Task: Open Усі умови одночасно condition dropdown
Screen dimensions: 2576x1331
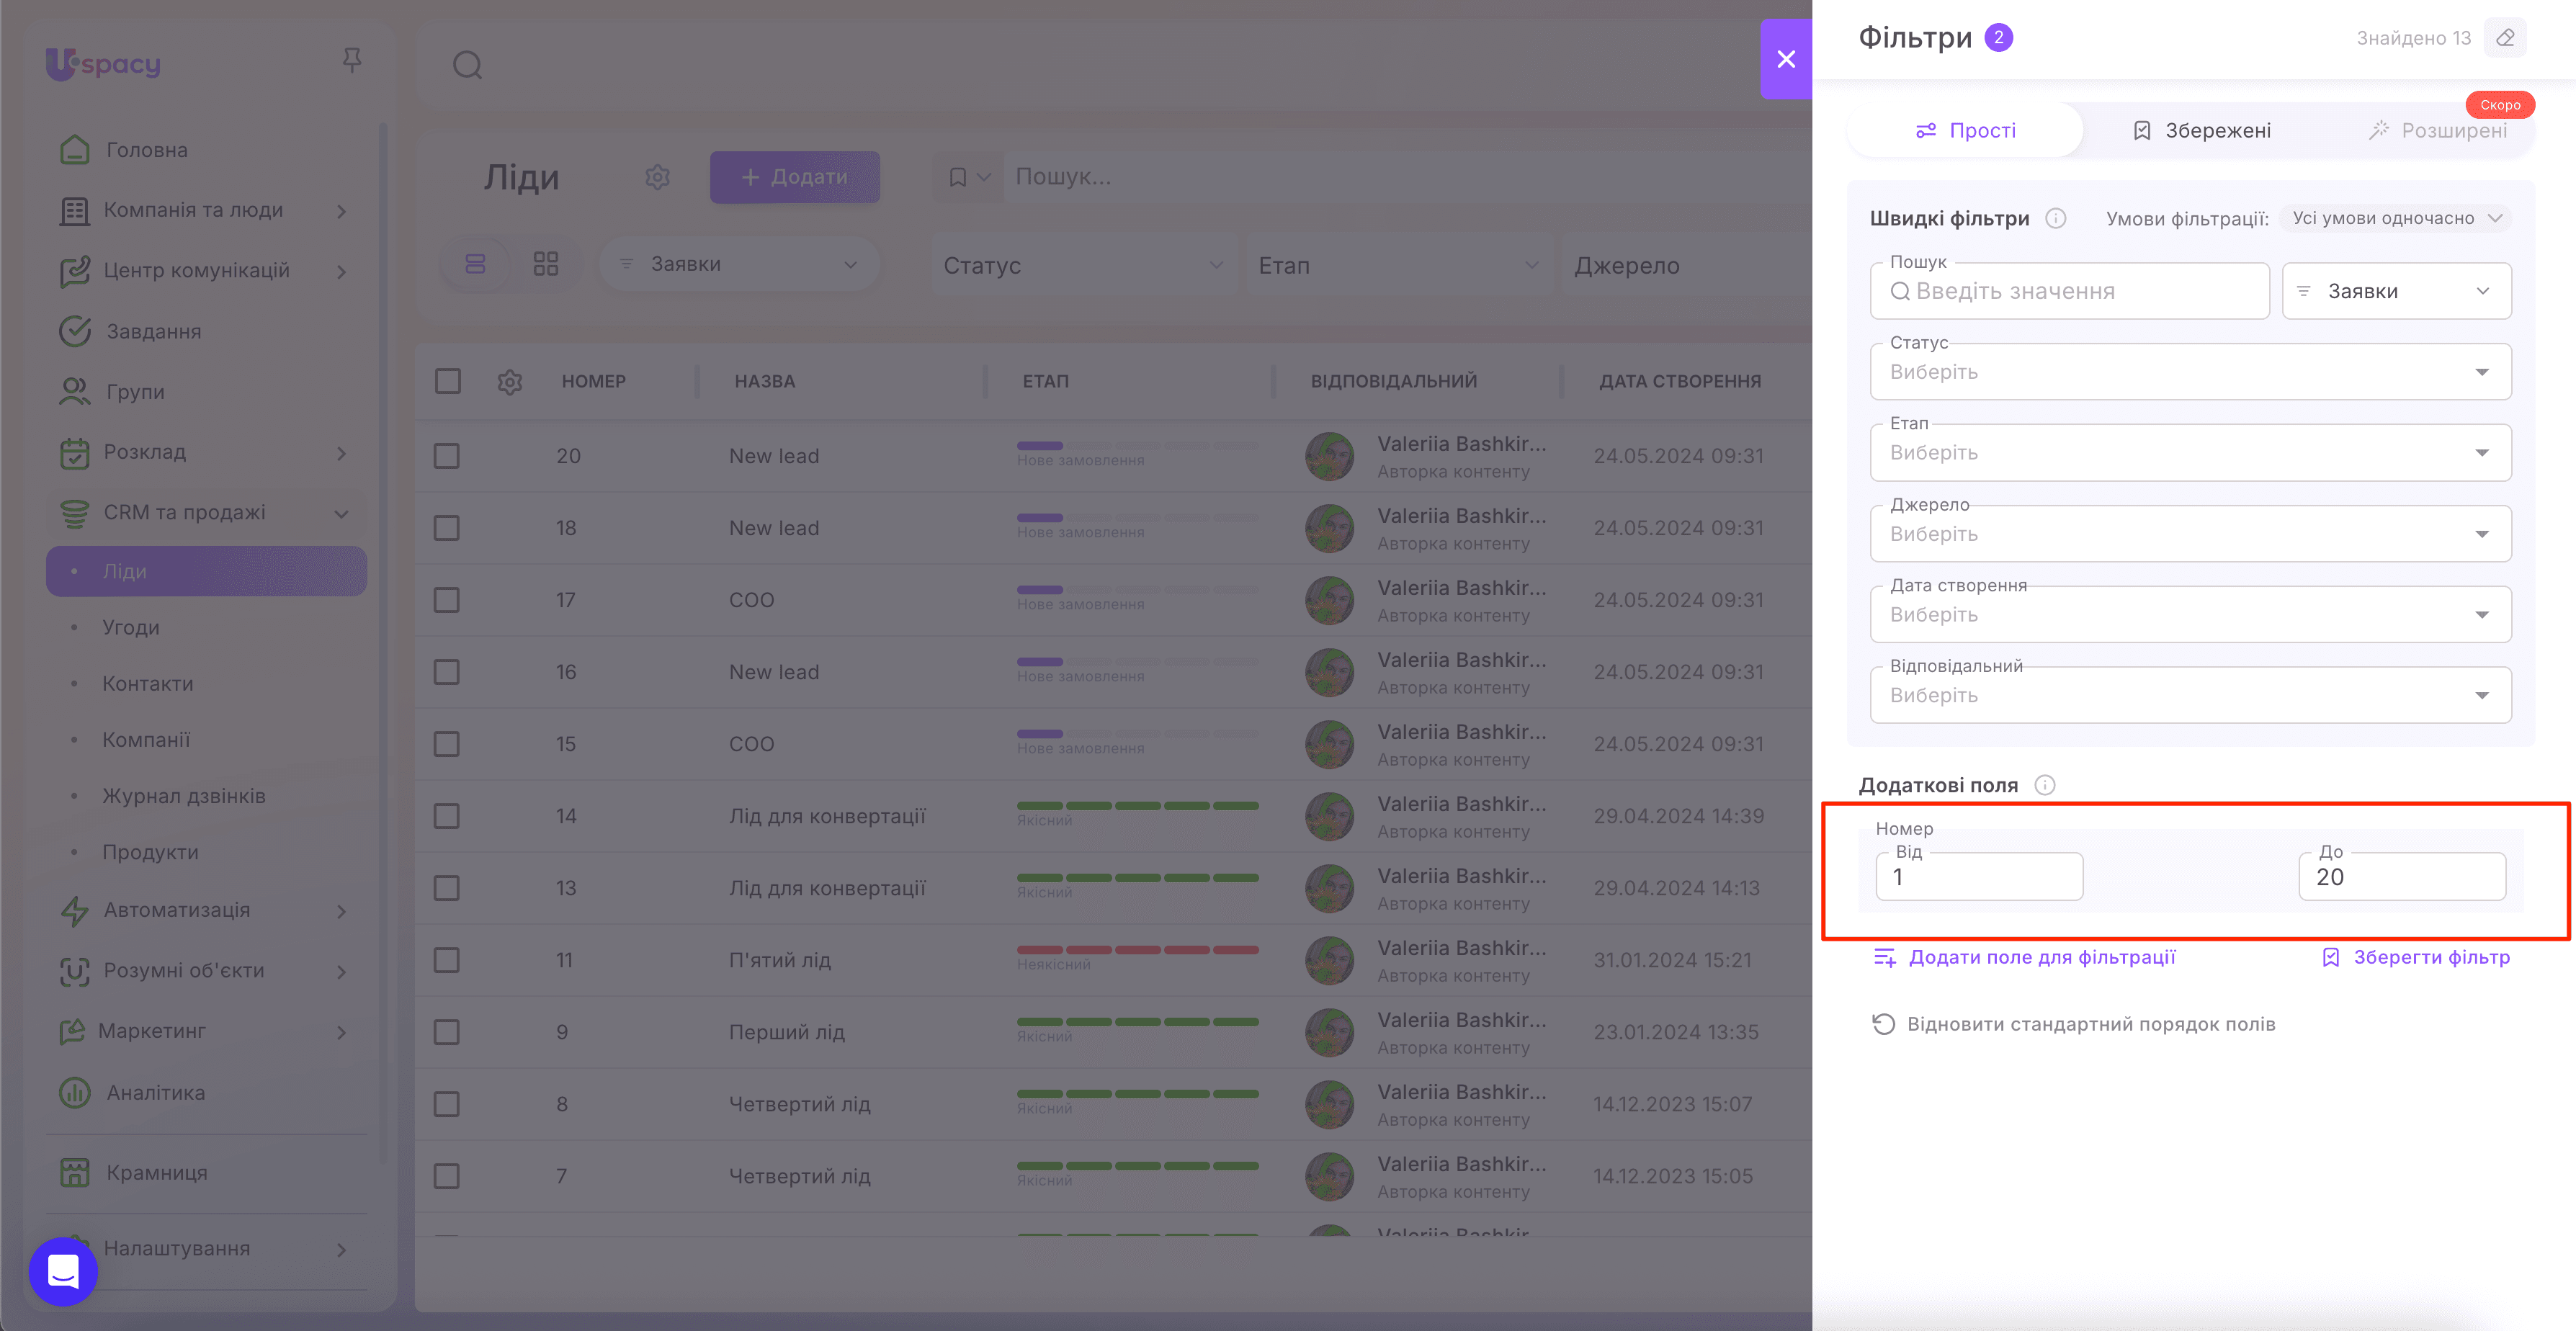Action: 2395,218
